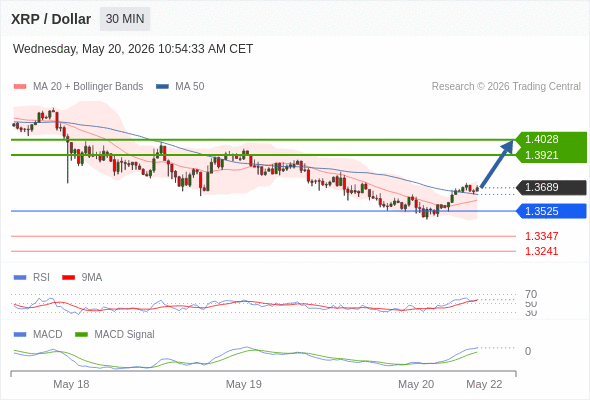
Task: Click the May 18 date axis label
Action: point(71,384)
